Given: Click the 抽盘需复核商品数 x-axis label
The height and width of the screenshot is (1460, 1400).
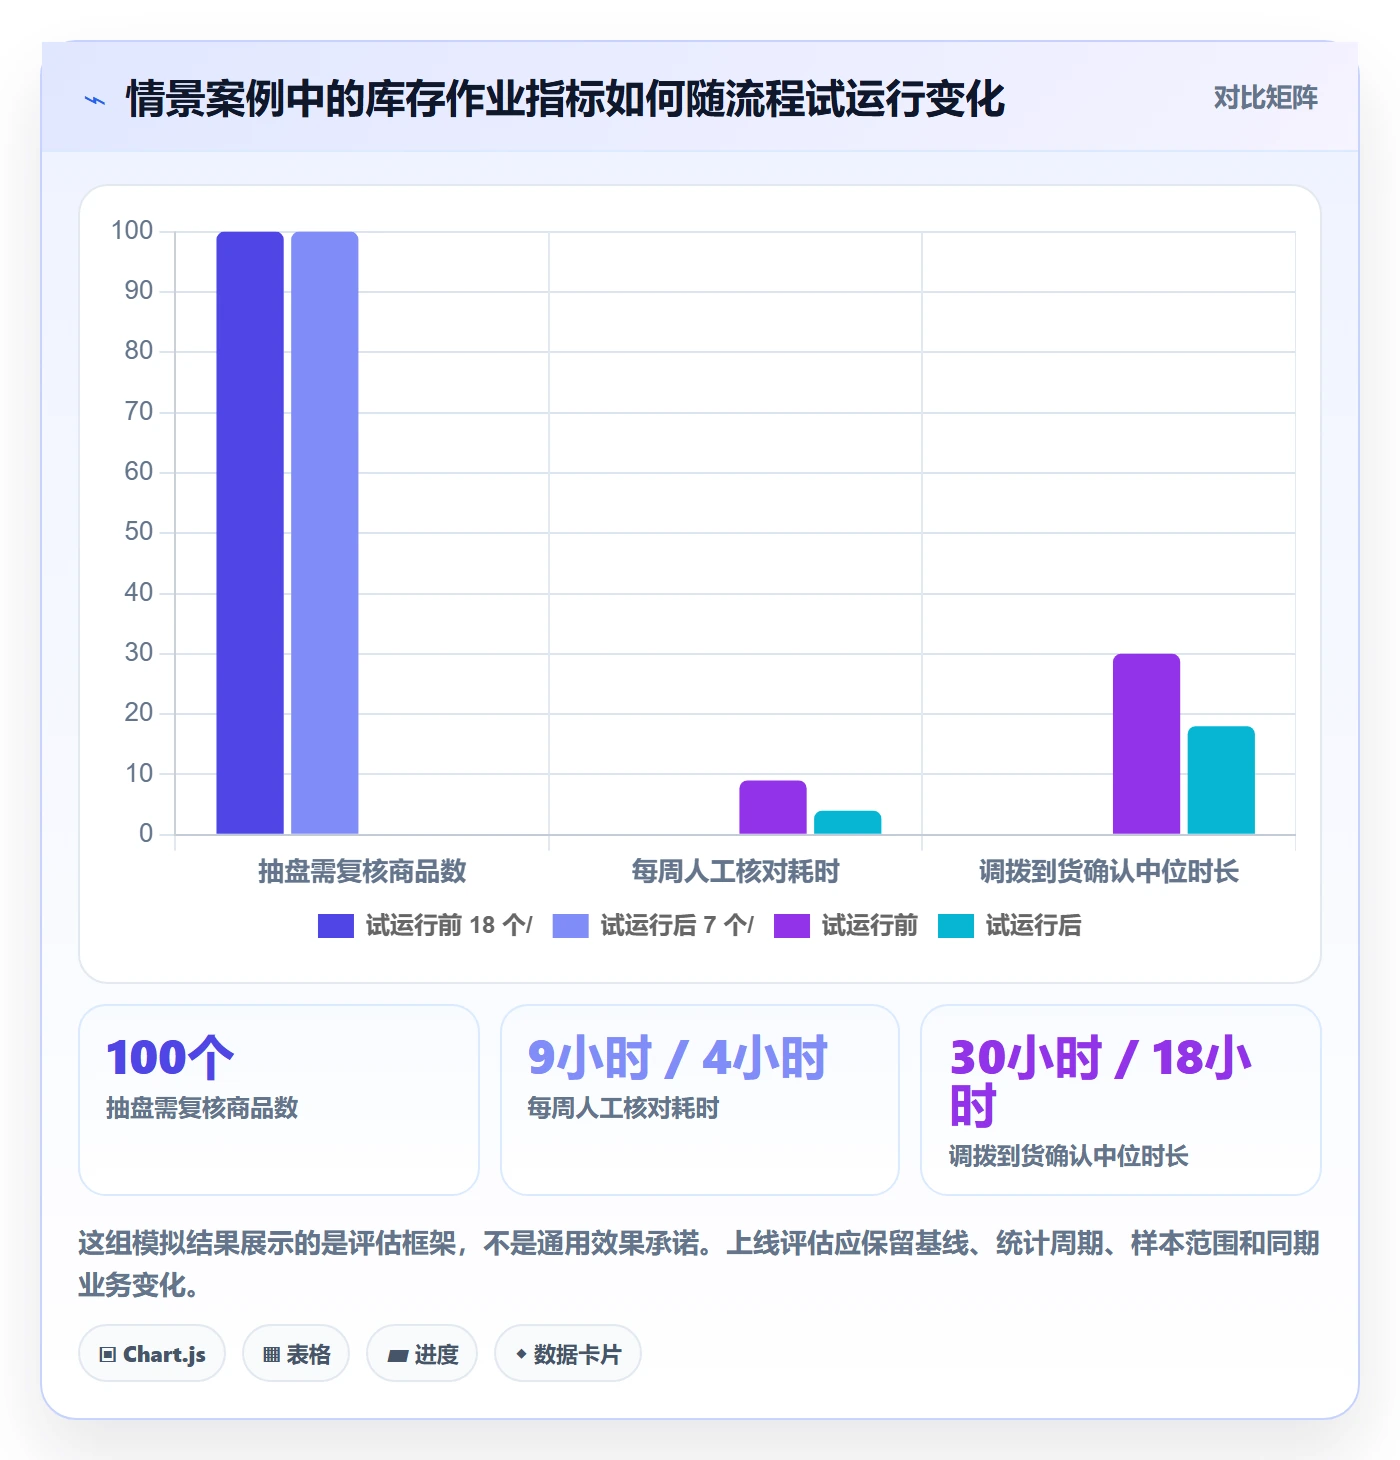Looking at the screenshot, I should pos(362,872).
